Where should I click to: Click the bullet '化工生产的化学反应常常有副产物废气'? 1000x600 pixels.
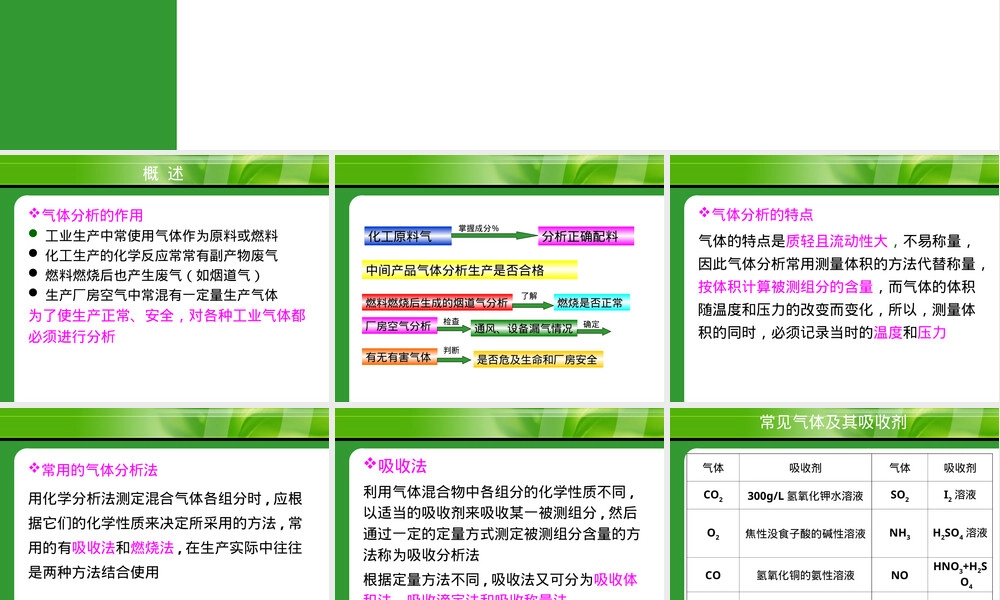161,256
